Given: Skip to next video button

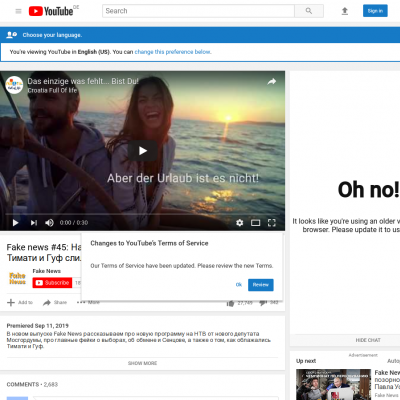Looking at the screenshot, I should pyautogui.click(x=34, y=223).
